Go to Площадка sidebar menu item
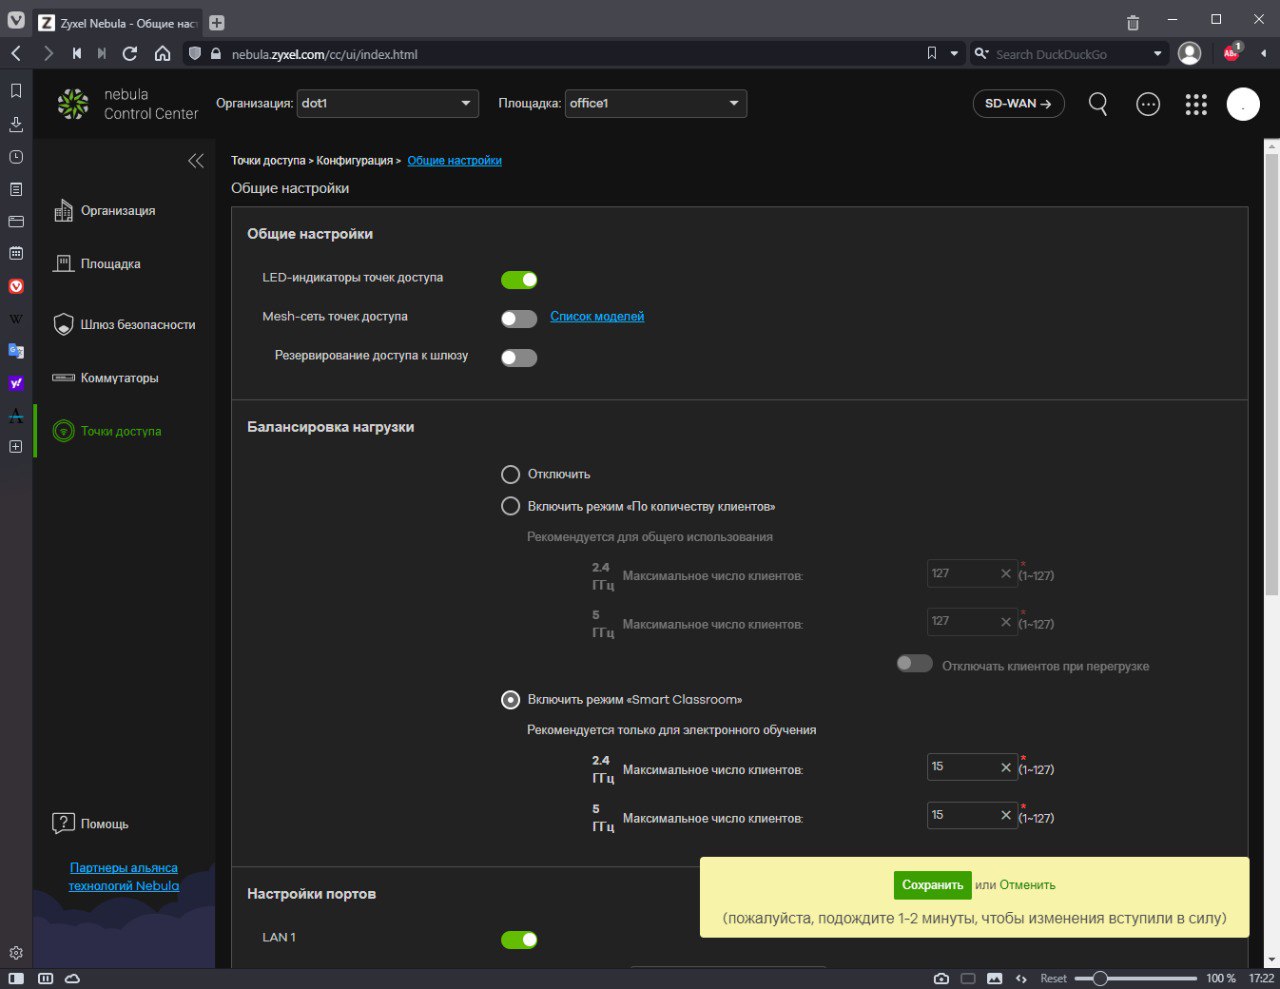 (x=110, y=264)
